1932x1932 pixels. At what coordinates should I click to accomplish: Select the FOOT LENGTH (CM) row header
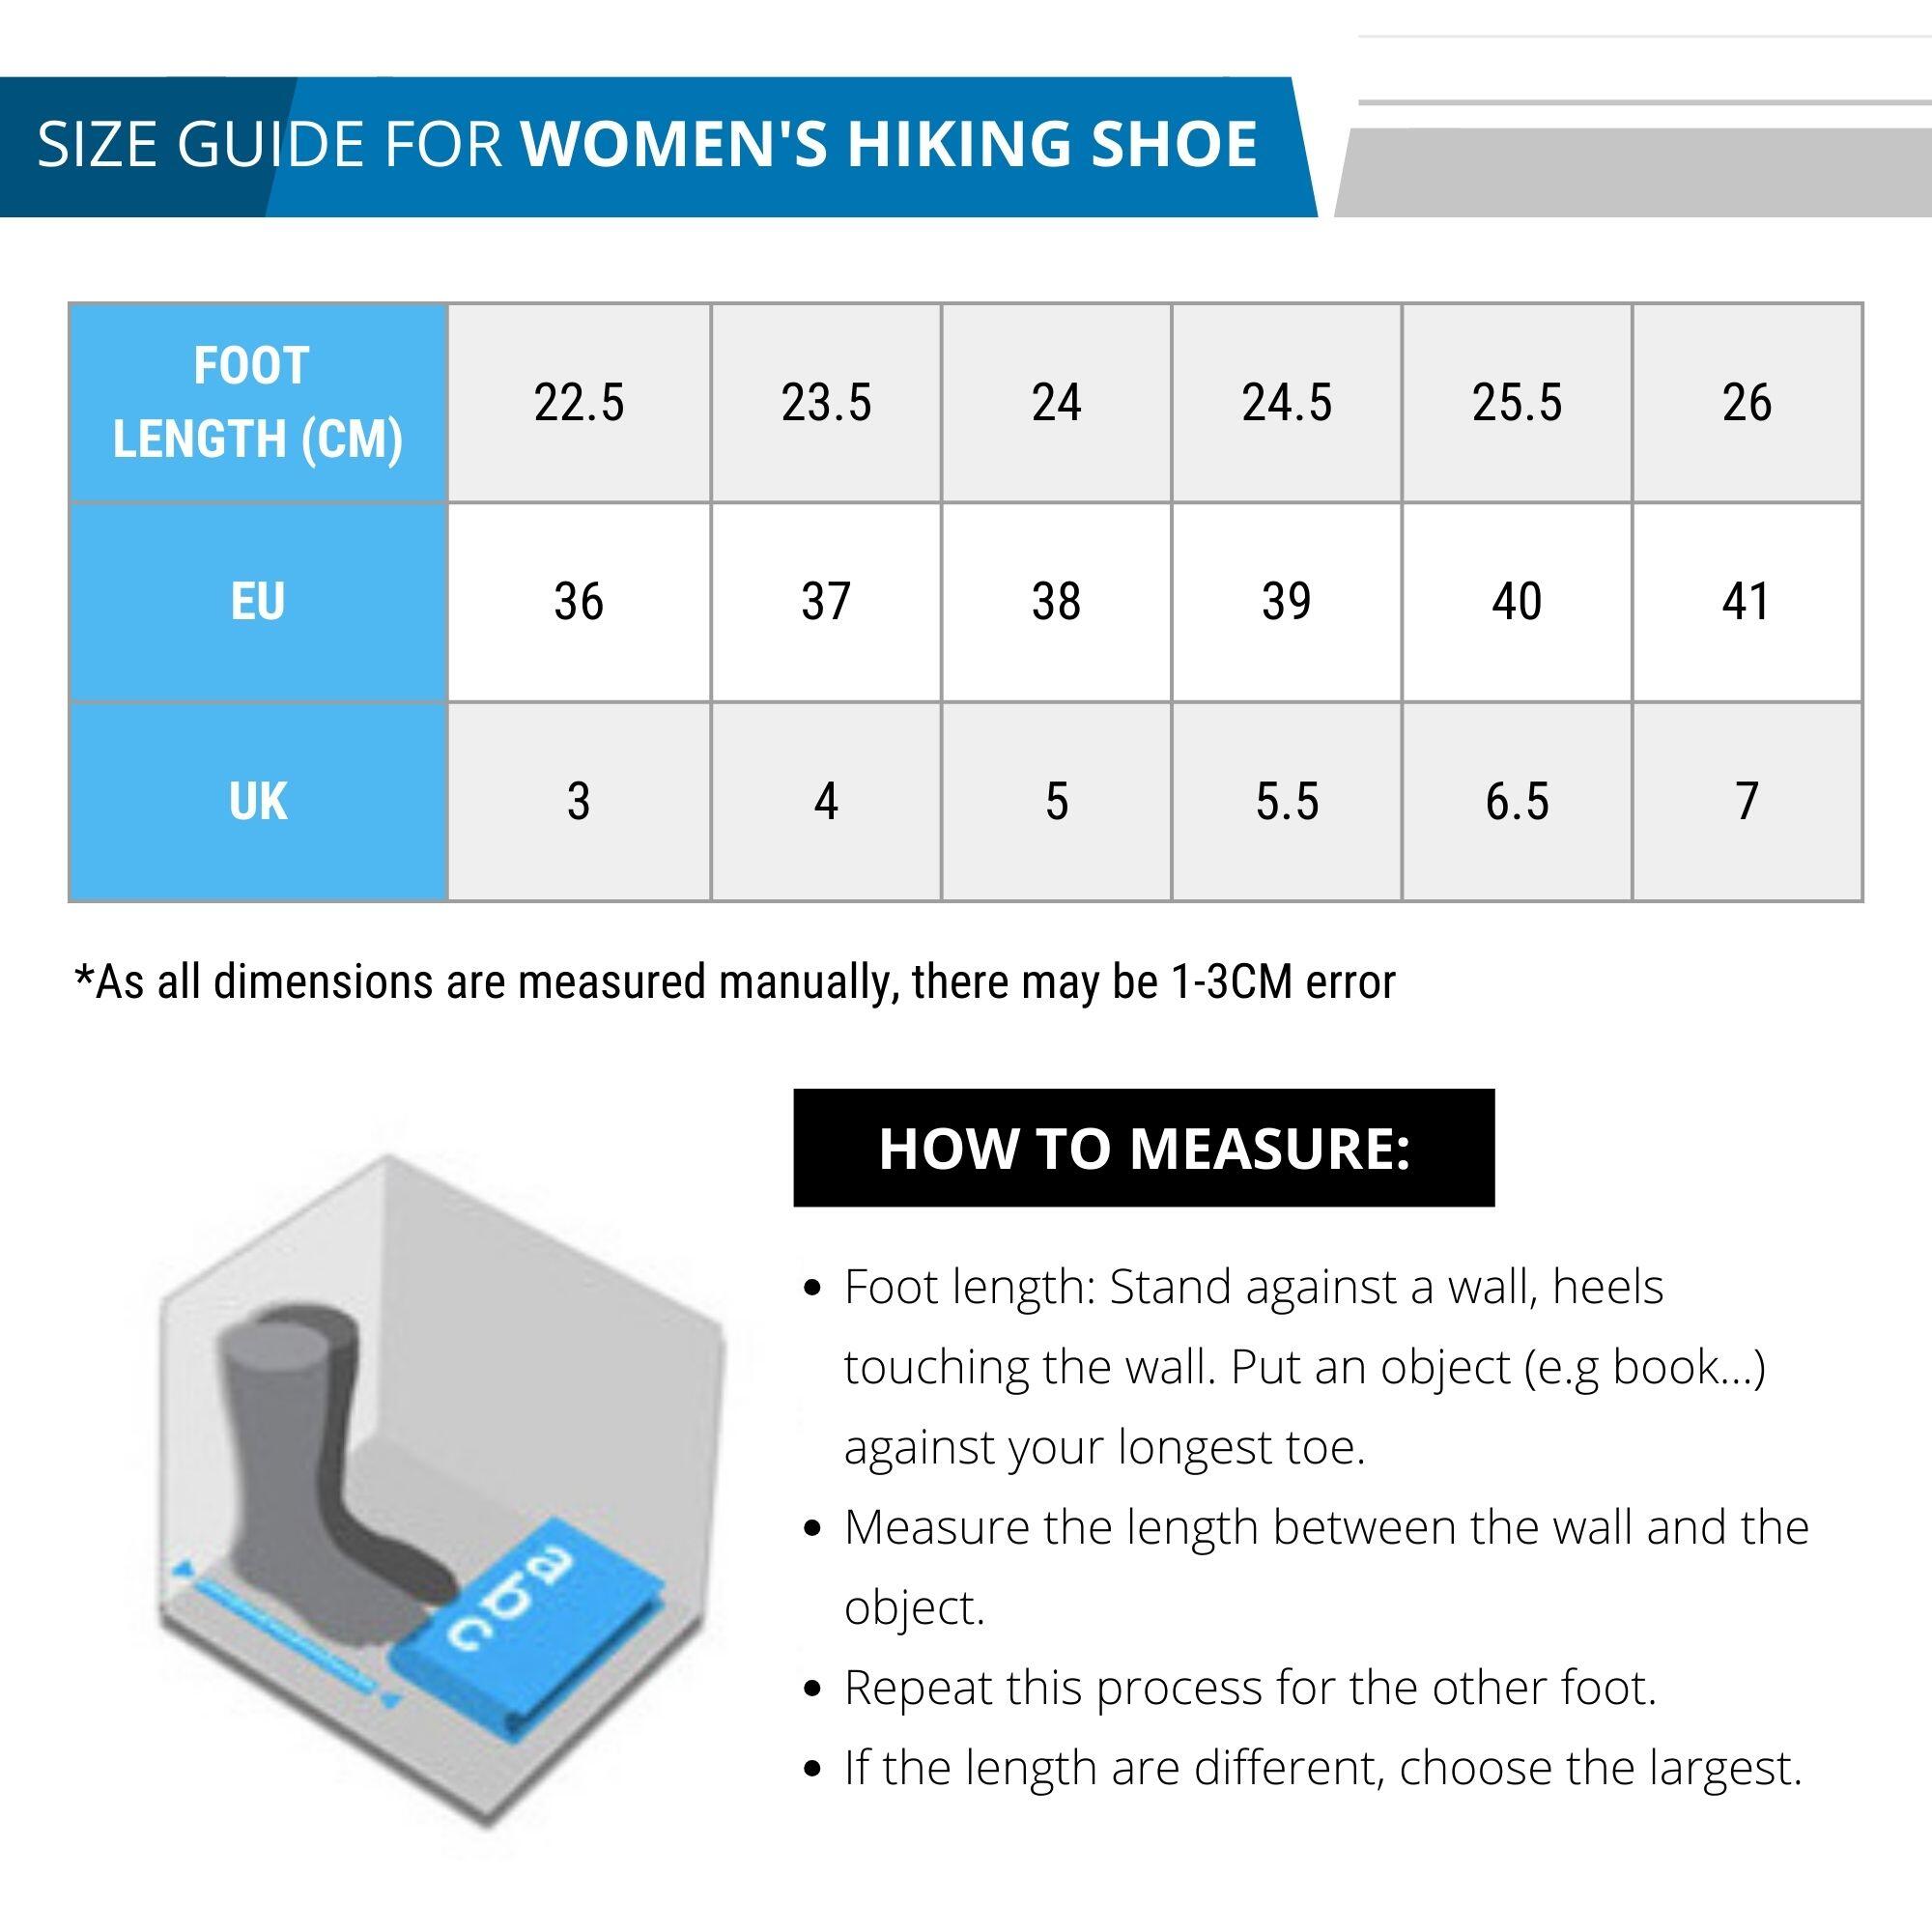[258, 402]
